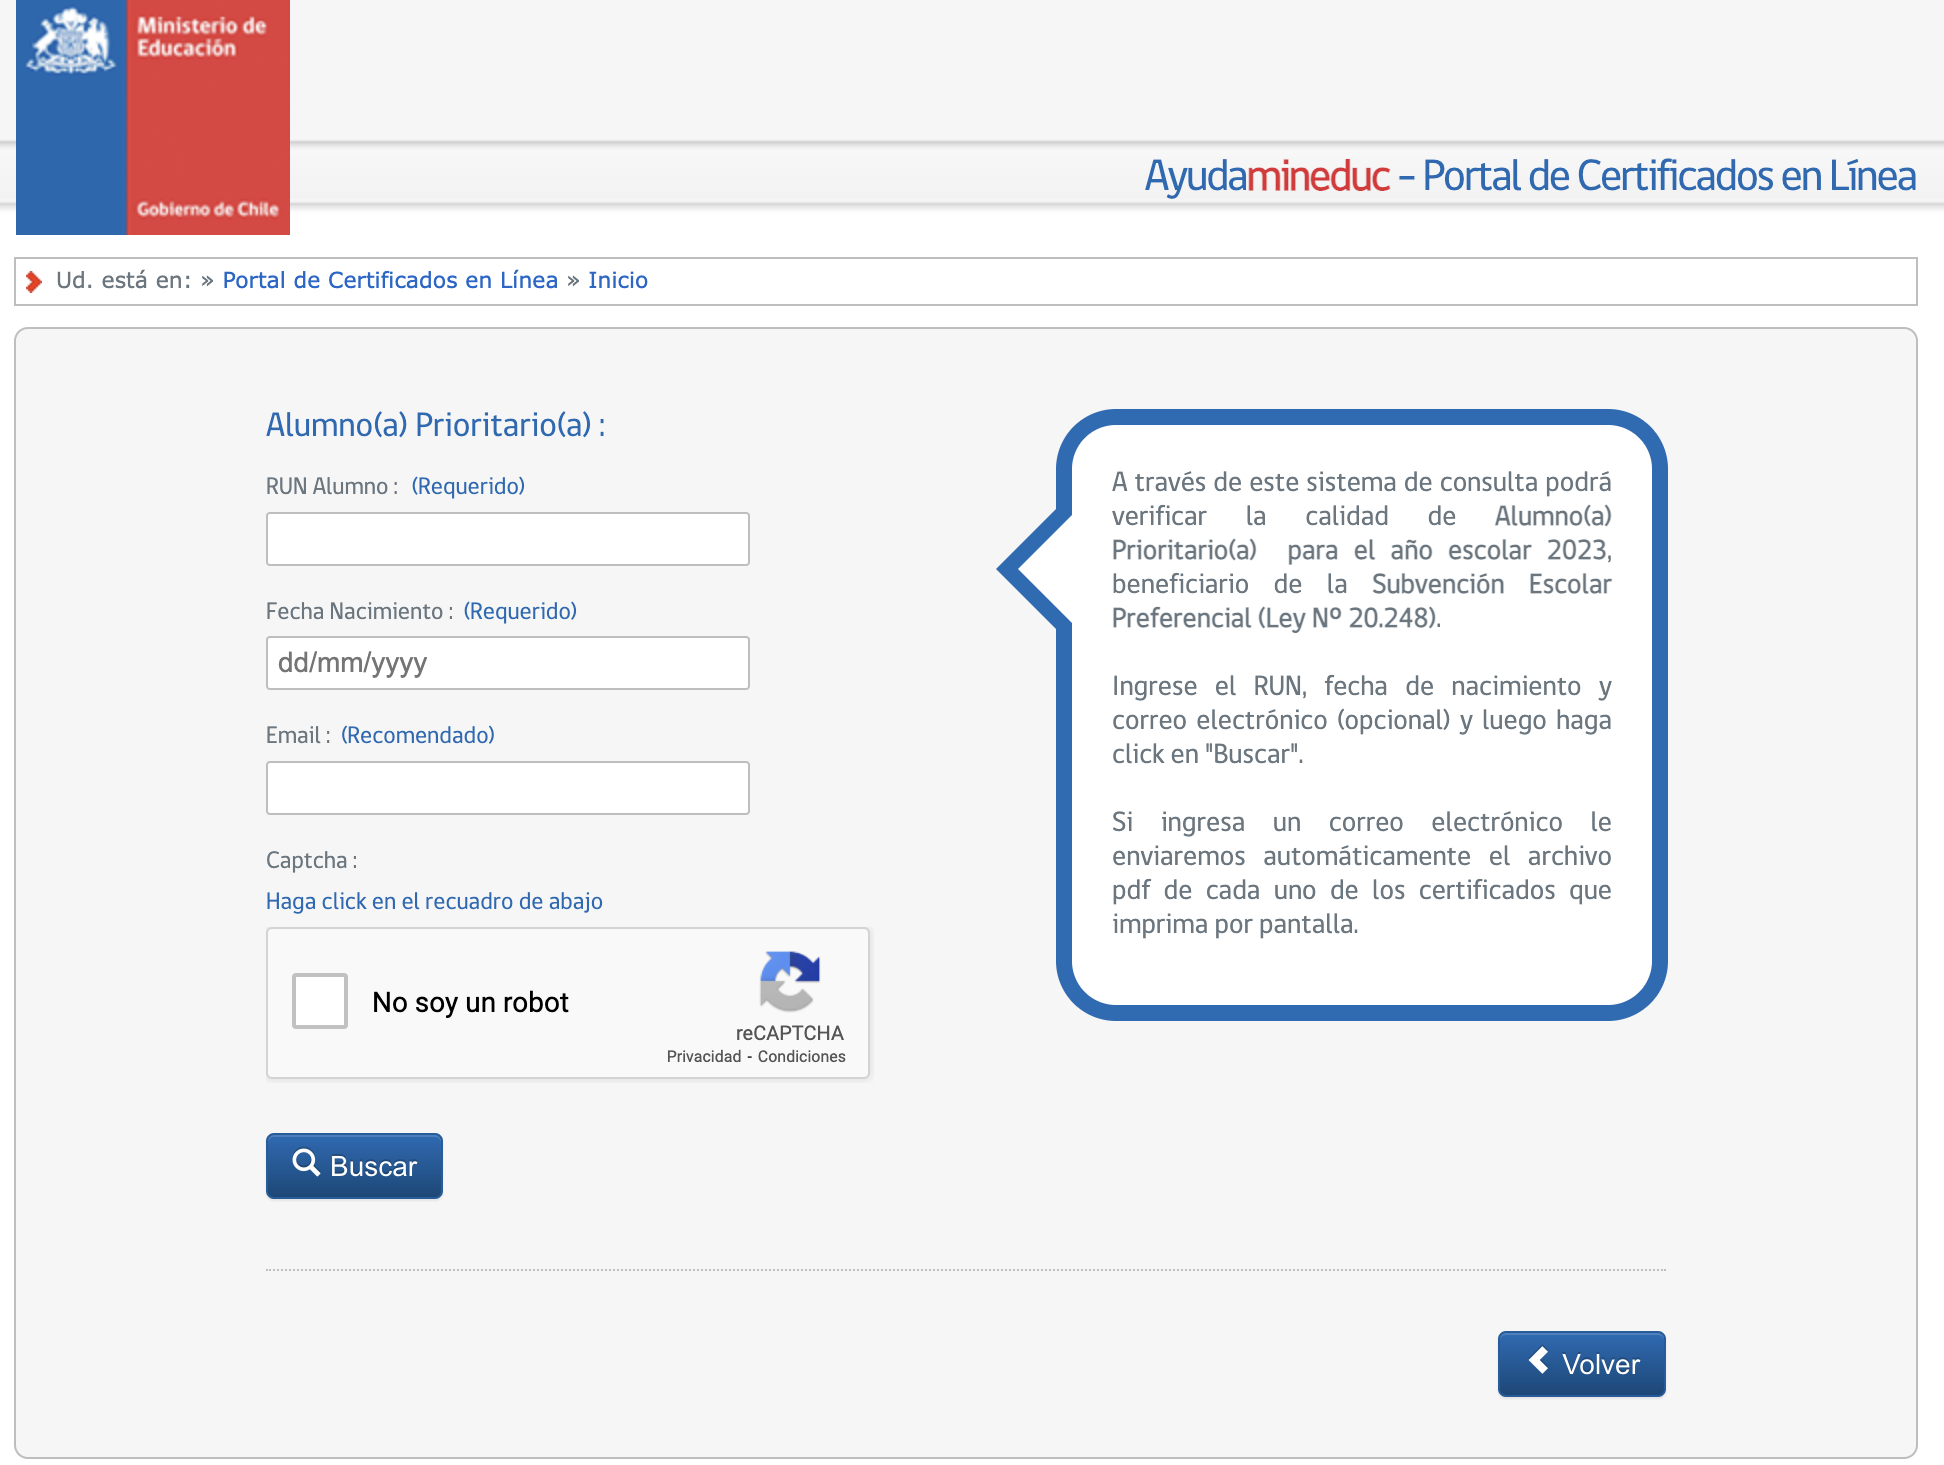Screen dimensions: 1944x1465
Task: Click the 'No soy un robot' text
Action: tap(470, 1002)
